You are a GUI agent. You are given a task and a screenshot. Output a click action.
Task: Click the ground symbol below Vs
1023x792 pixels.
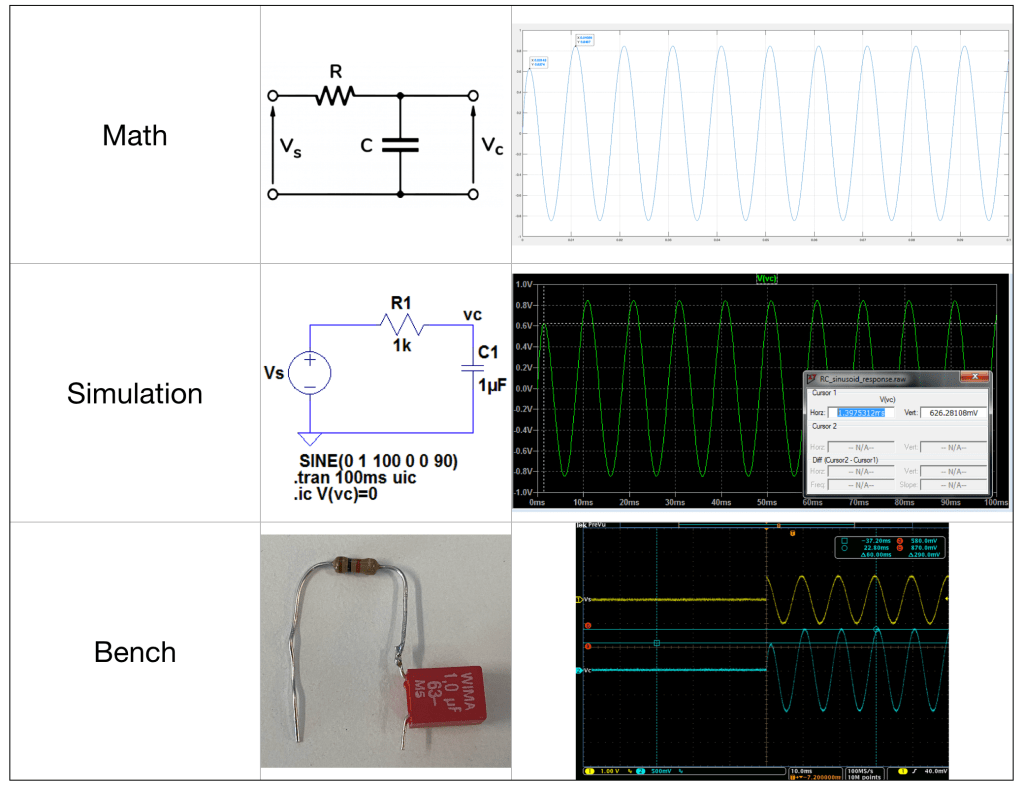coord(311,437)
